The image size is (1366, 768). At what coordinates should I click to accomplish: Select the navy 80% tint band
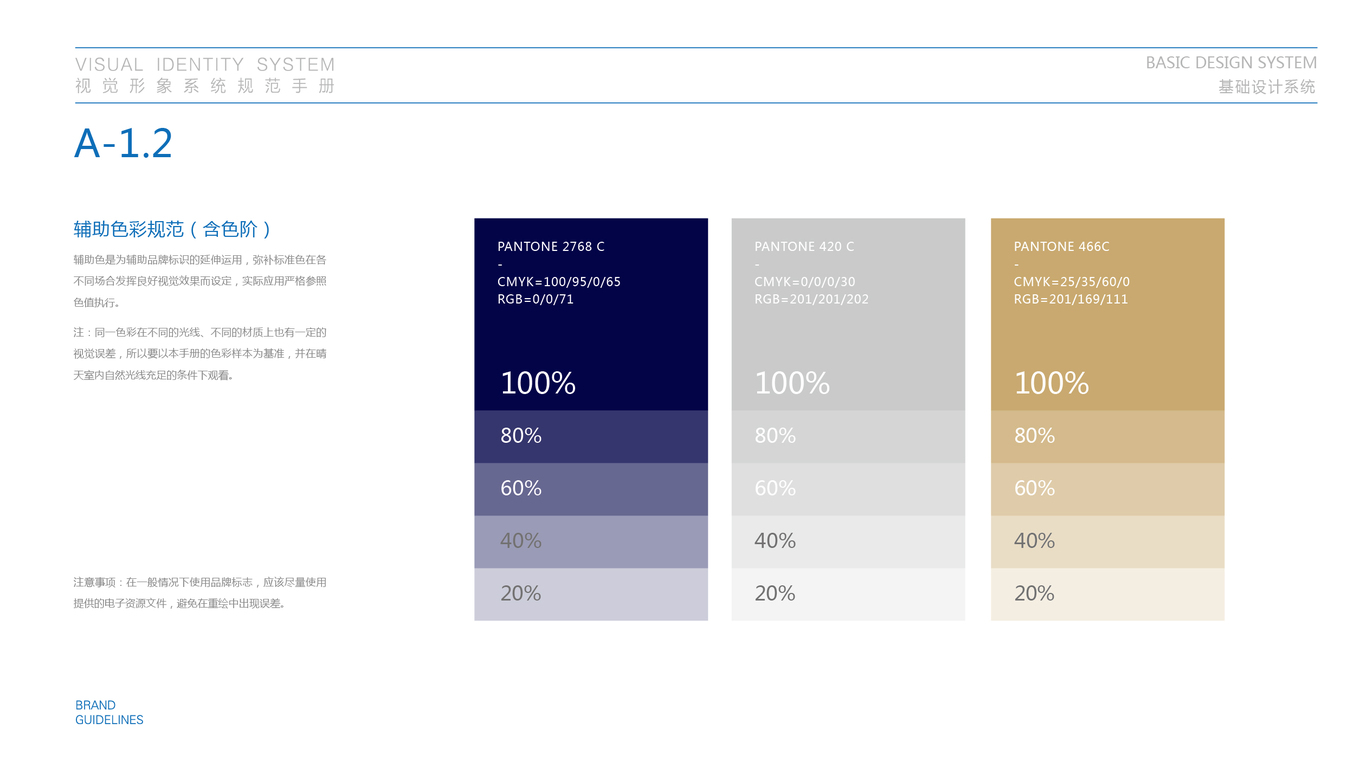click(591, 436)
